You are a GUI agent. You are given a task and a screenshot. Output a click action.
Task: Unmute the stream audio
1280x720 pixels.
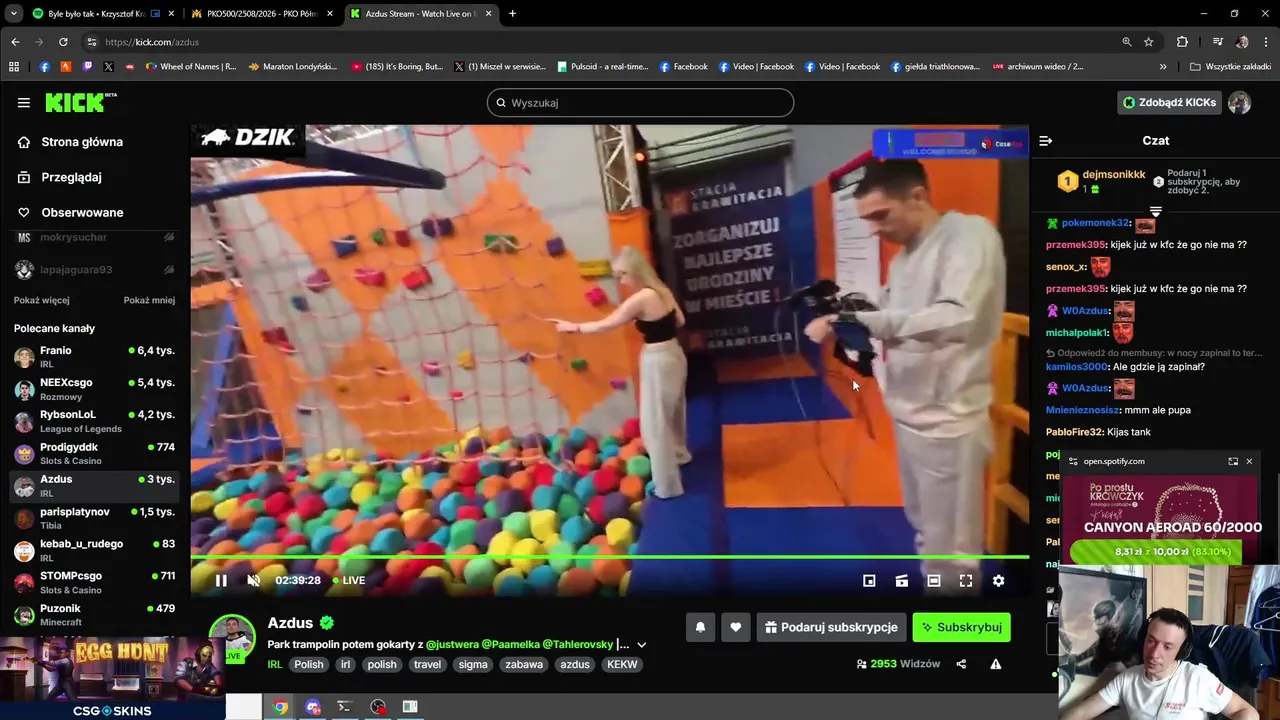point(253,580)
